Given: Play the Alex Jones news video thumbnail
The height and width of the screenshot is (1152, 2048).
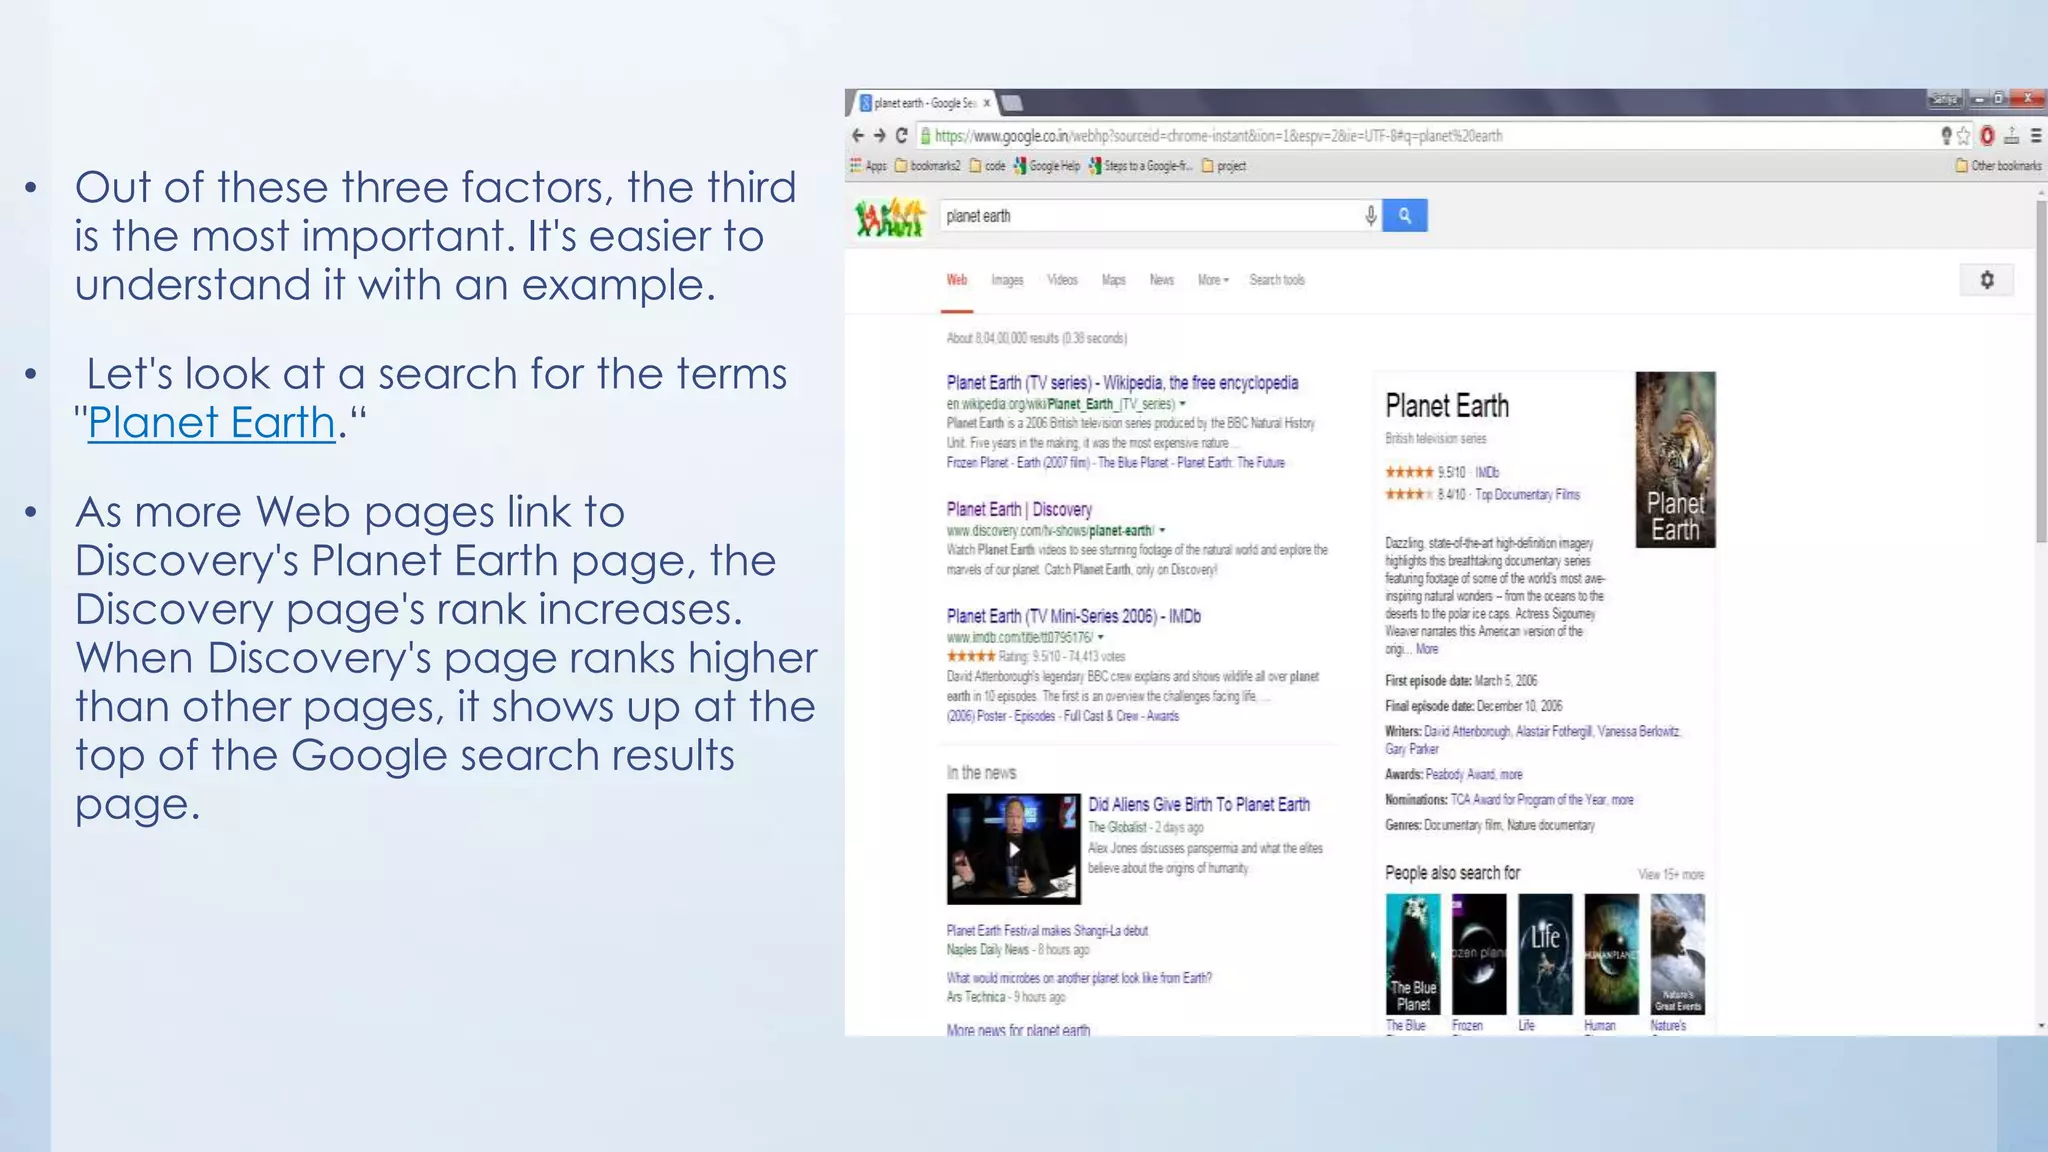Looking at the screenshot, I should pos(1013,849).
